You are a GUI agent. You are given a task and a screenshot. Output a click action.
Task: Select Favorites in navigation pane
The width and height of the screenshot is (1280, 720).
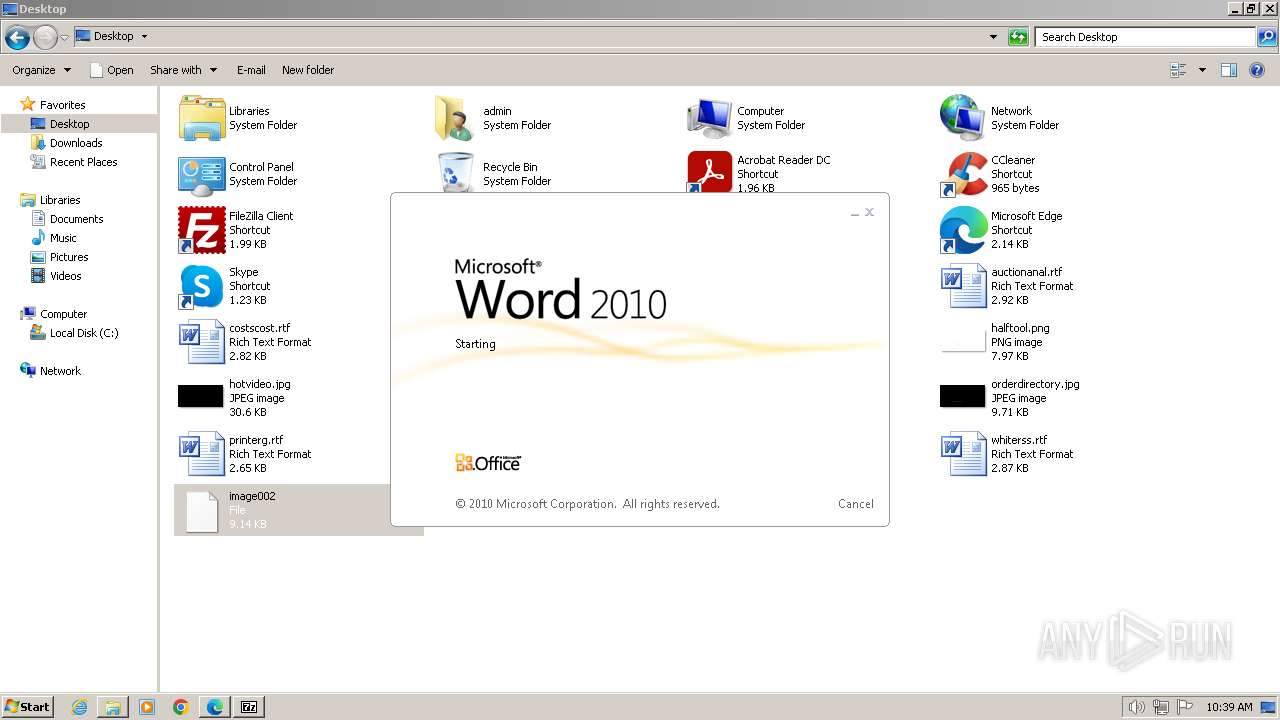coord(62,105)
